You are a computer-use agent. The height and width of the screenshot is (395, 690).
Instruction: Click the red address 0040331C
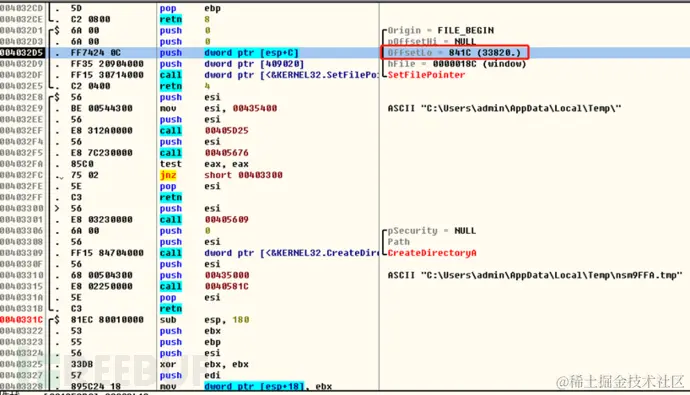click(x=22, y=320)
